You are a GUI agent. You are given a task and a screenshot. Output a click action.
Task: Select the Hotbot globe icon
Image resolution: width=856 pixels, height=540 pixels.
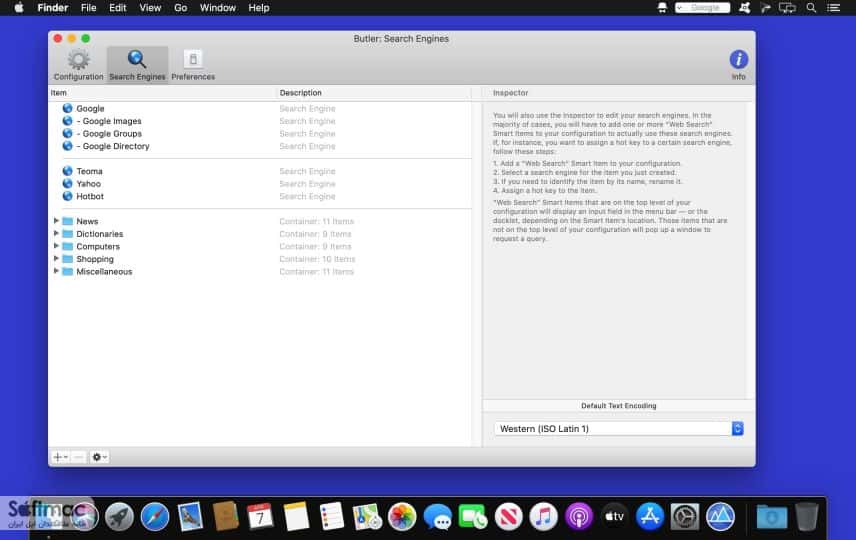tap(67, 196)
